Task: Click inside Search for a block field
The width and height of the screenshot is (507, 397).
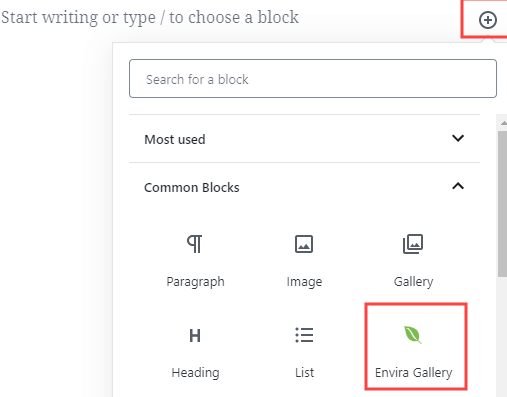Action: point(313,79)
